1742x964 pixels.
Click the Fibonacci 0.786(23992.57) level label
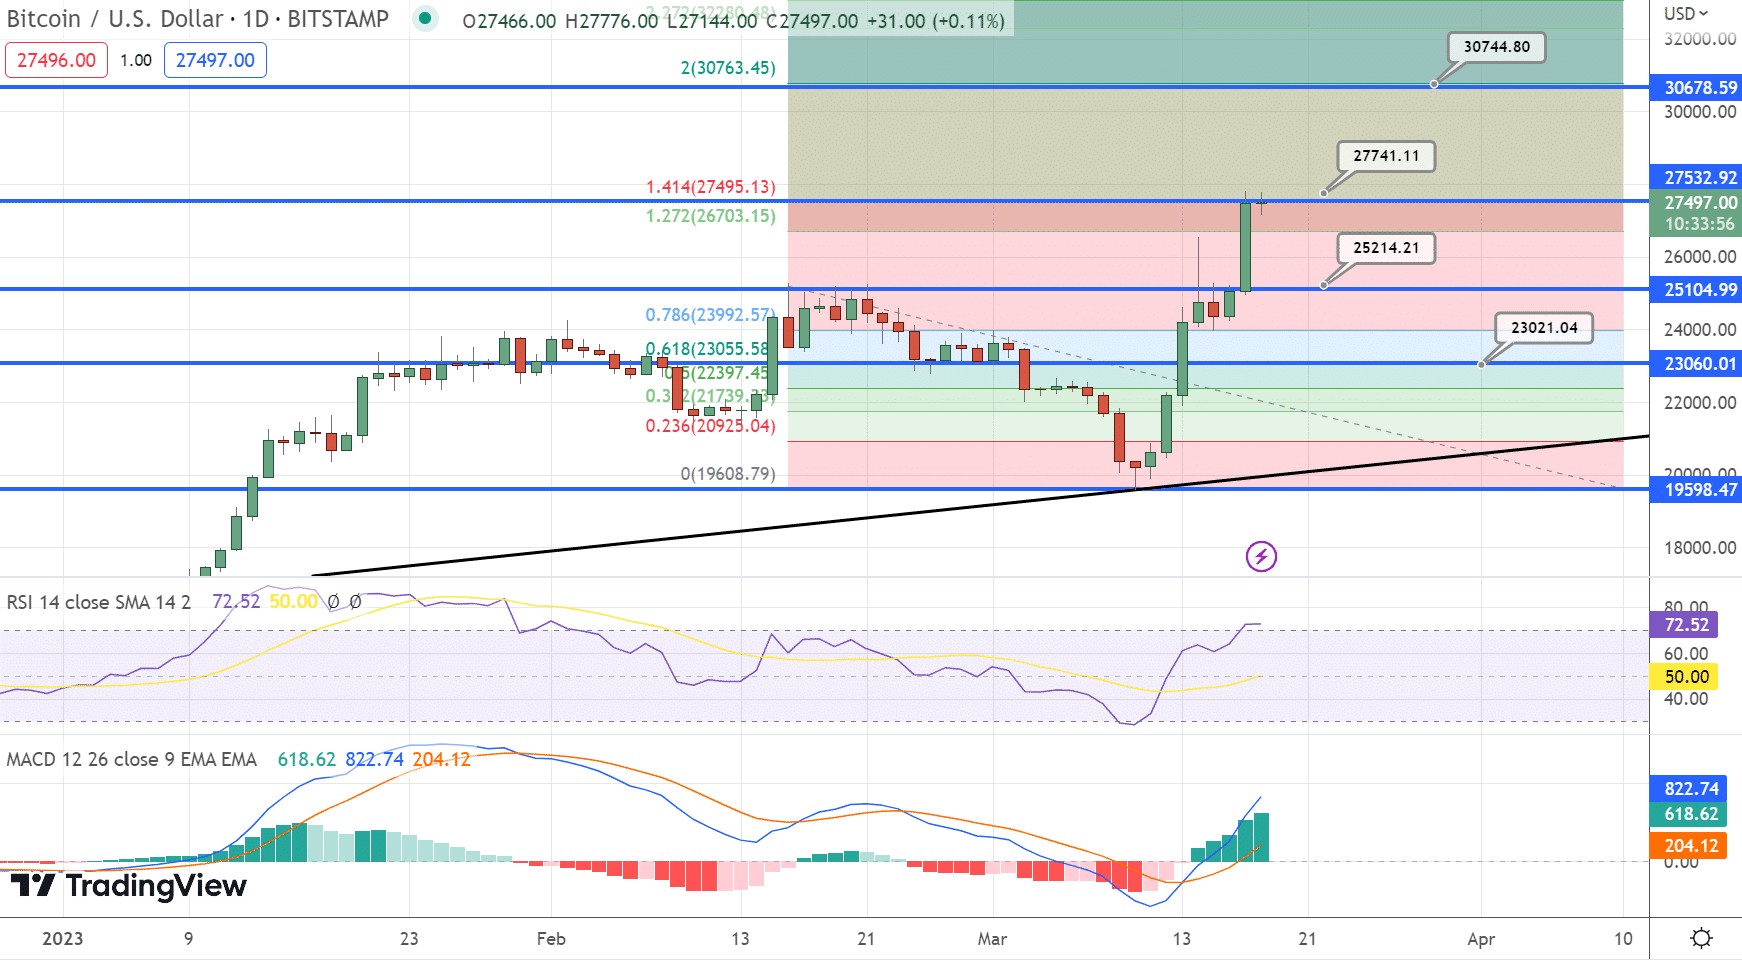point(709,315)
